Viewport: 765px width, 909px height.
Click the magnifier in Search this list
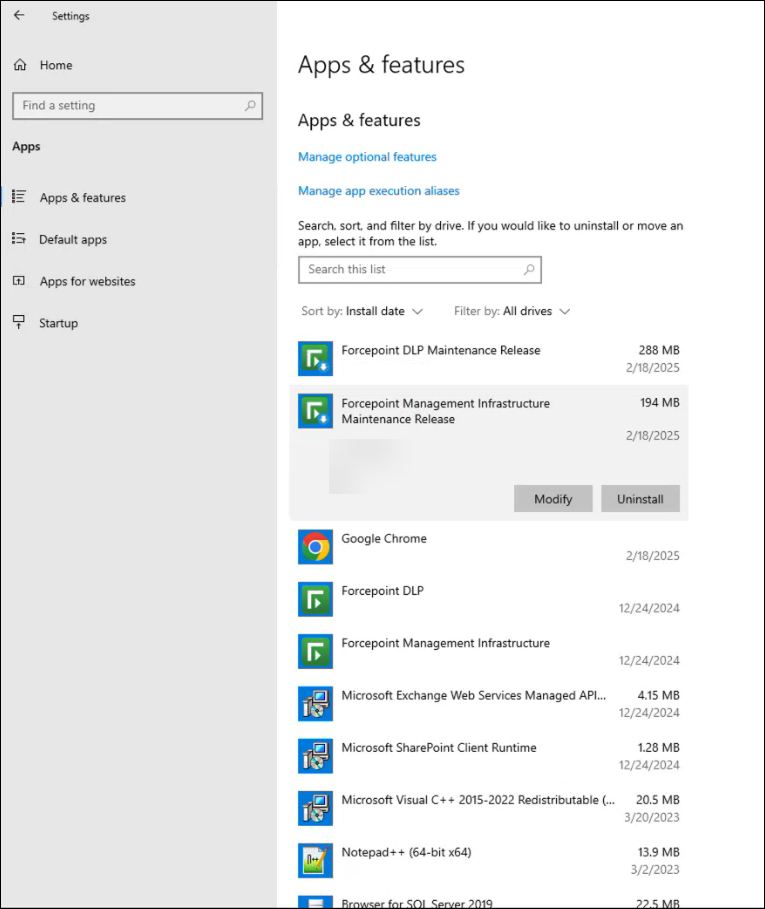click(x=529, y=270)
